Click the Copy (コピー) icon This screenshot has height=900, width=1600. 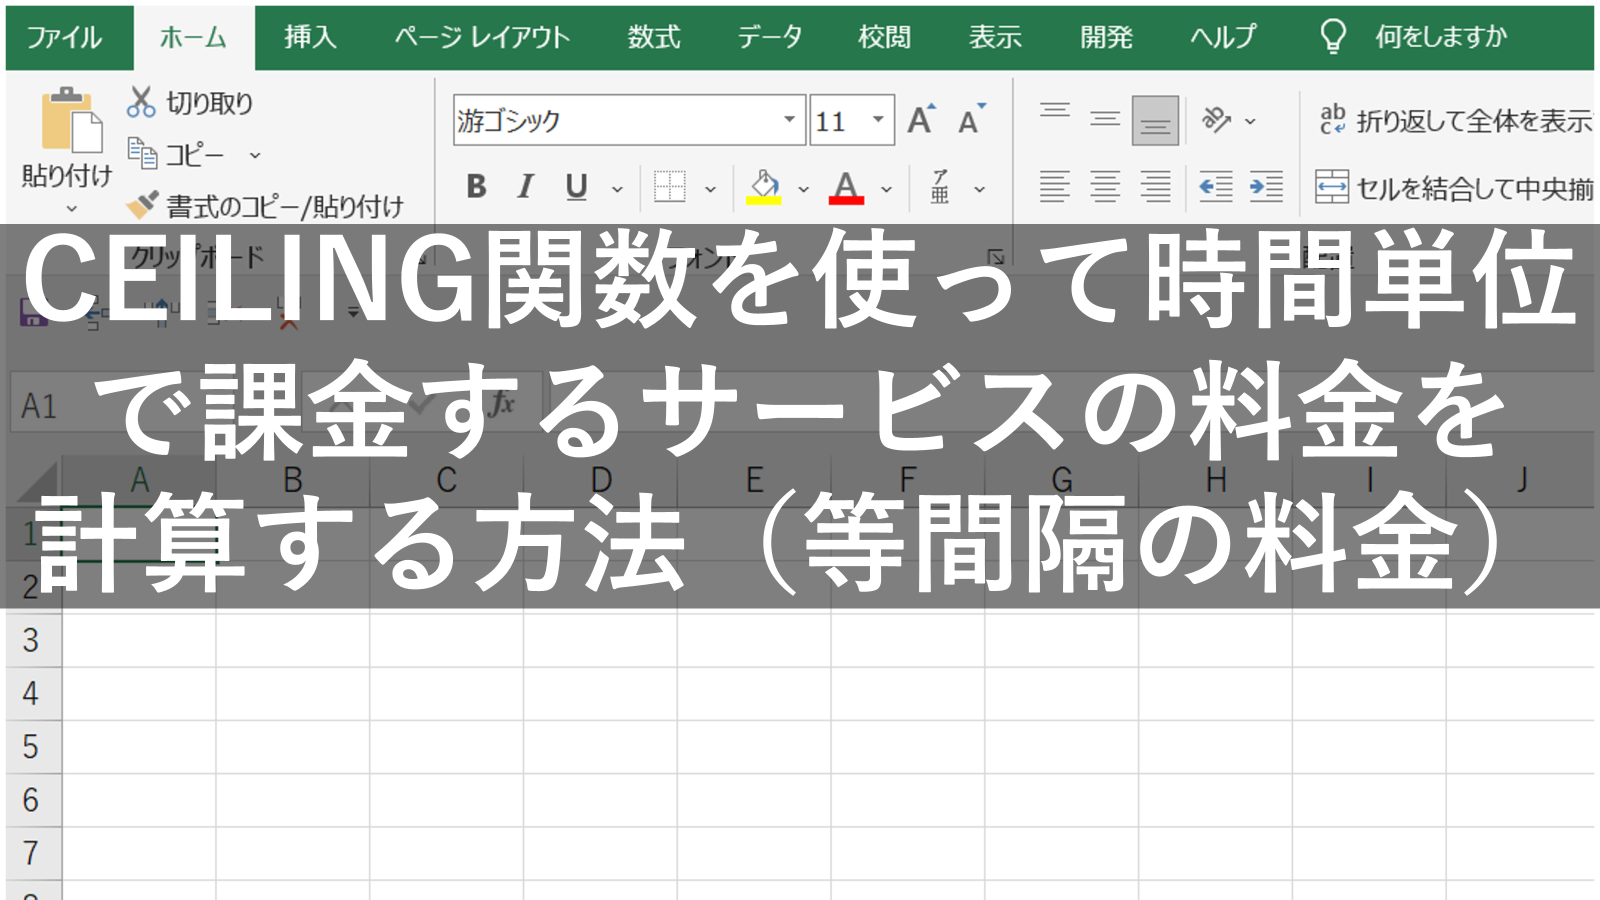click(x=142, y=154)
